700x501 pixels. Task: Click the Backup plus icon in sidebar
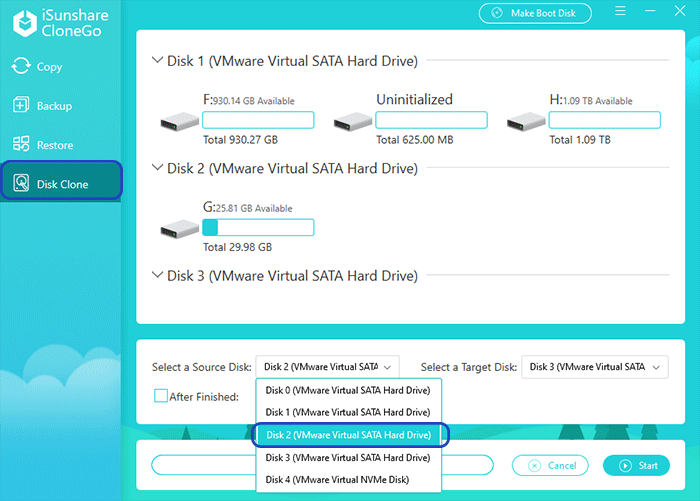[x=21, y=106]
